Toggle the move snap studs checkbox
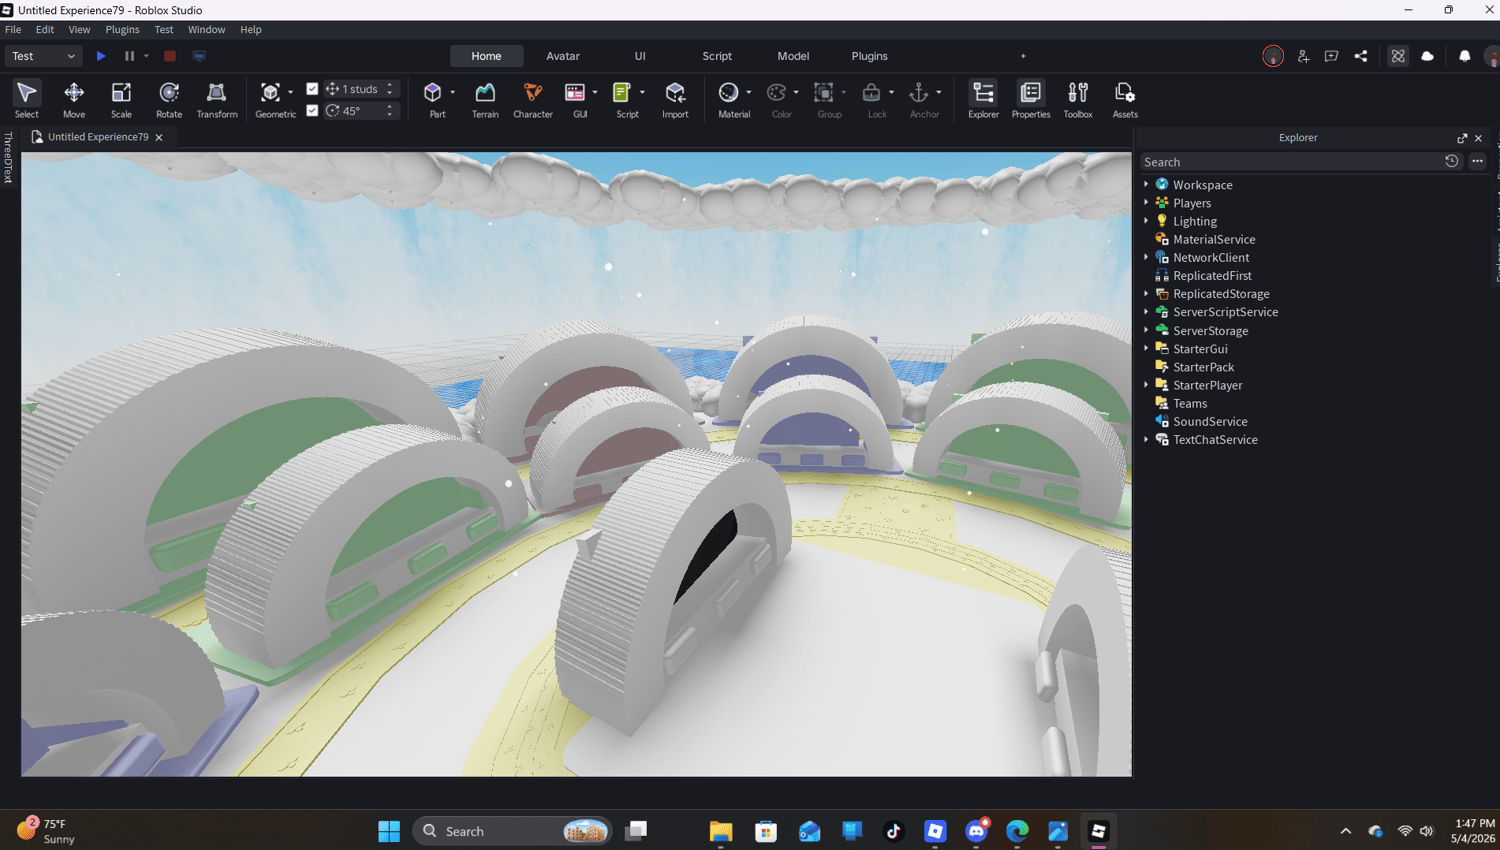Screen dimensions: 1500x850 click(x=312, y=89)
